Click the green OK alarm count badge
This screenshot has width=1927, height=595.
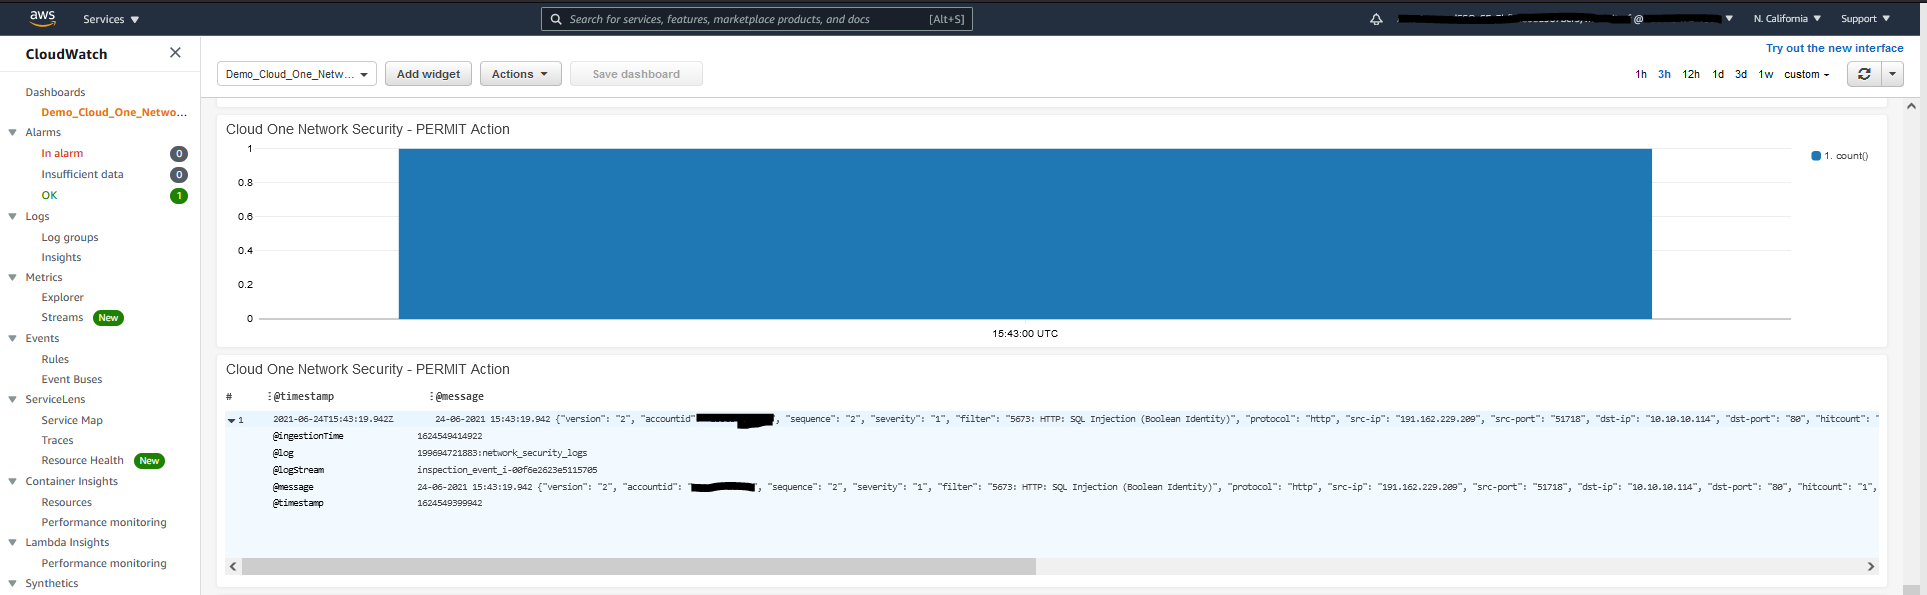point(179,196)
